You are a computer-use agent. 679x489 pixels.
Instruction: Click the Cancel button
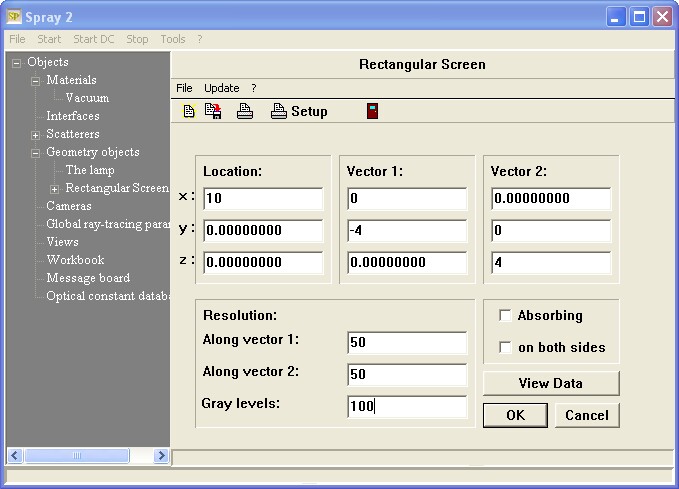pos(586,415)
